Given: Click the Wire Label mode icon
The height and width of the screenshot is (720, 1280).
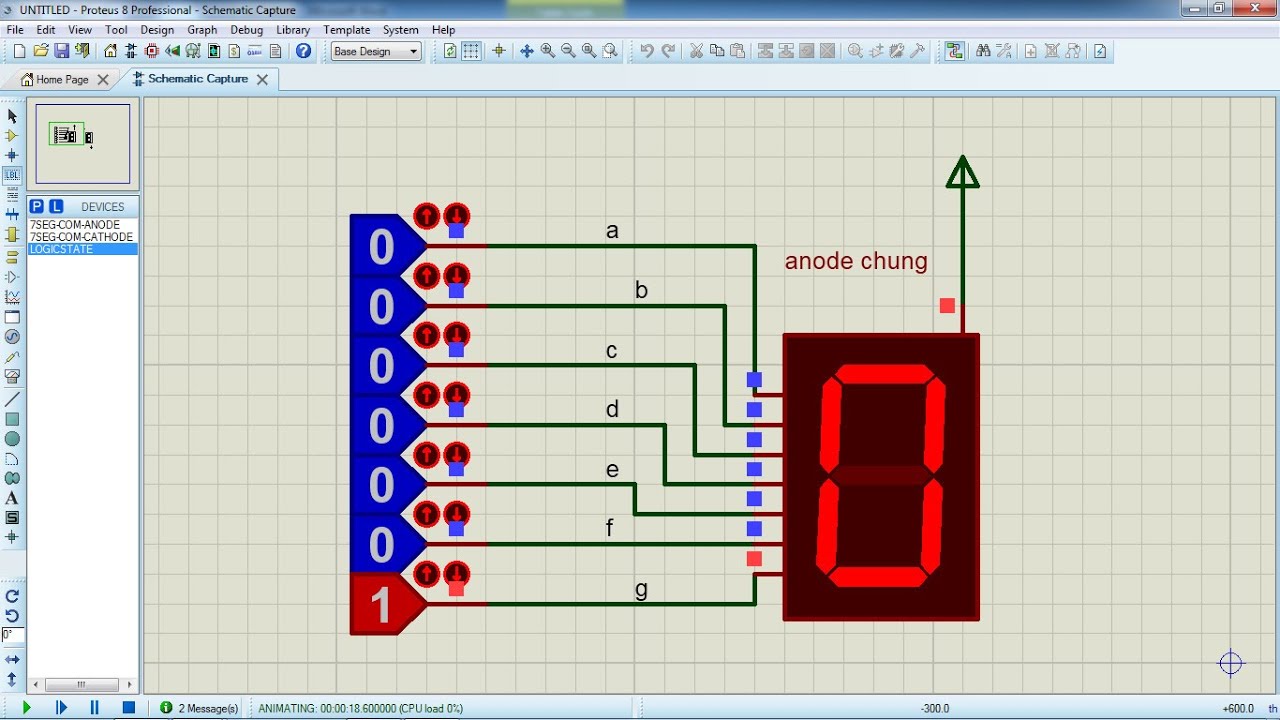Looking at the screenshot, I should [12, 175].
